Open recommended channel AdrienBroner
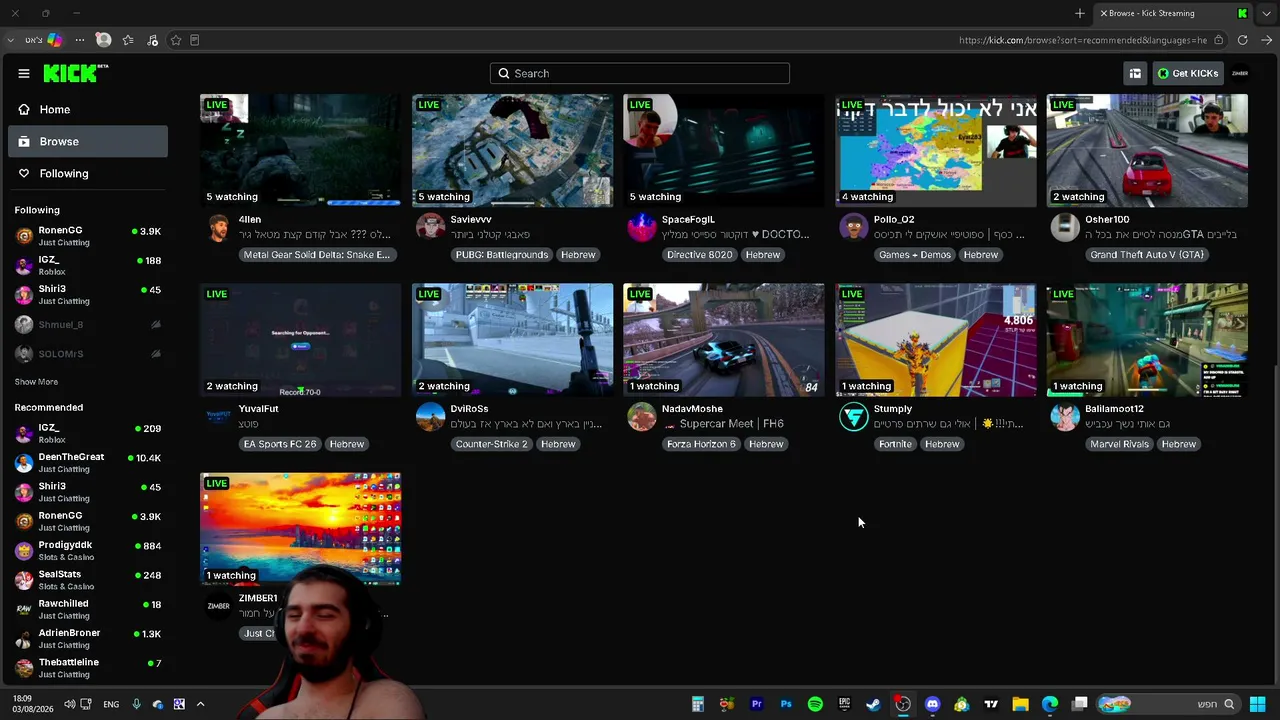The width and height of the screenshot is (1280, 720). (88, 638)
